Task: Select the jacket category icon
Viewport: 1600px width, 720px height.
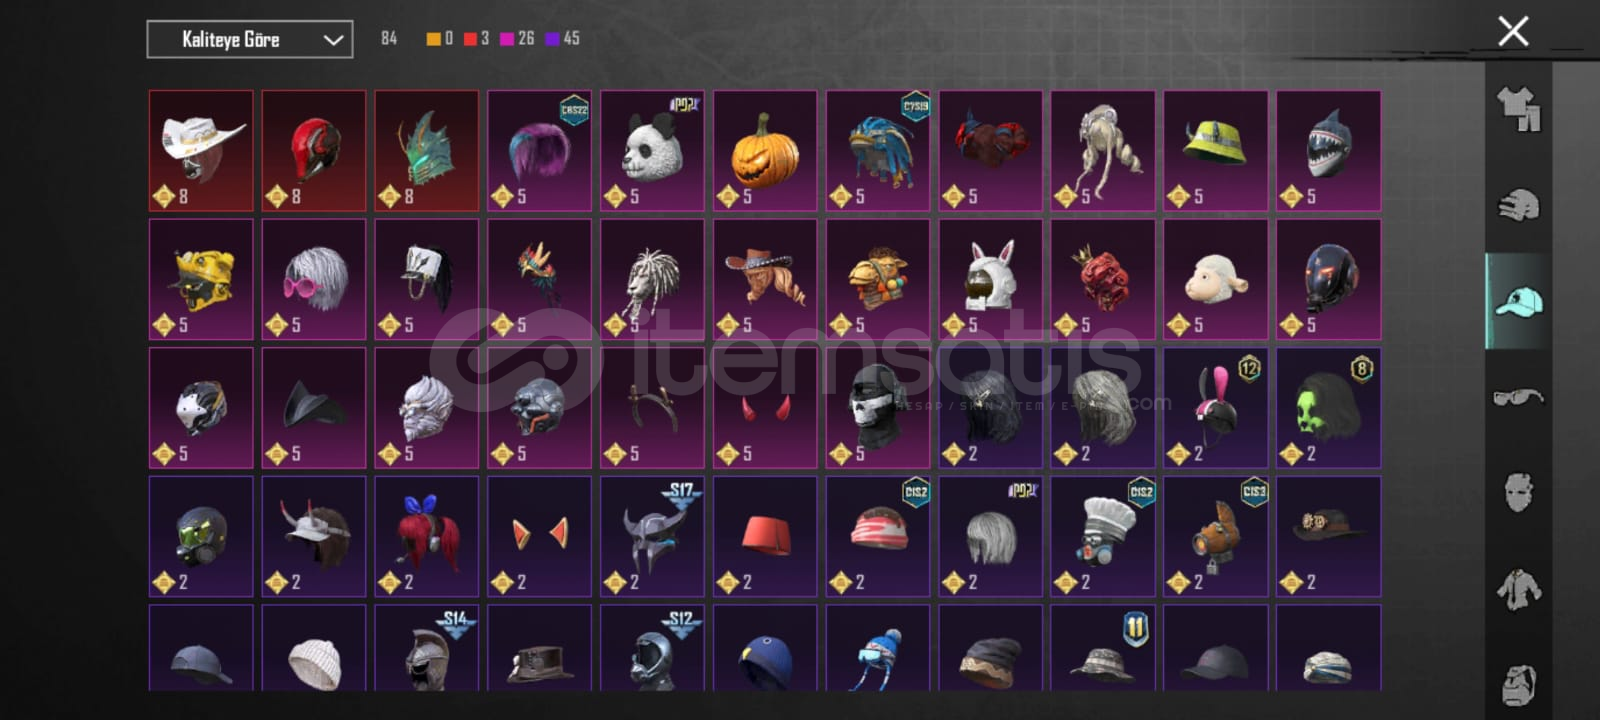Action: click(x=1519, y=589)
